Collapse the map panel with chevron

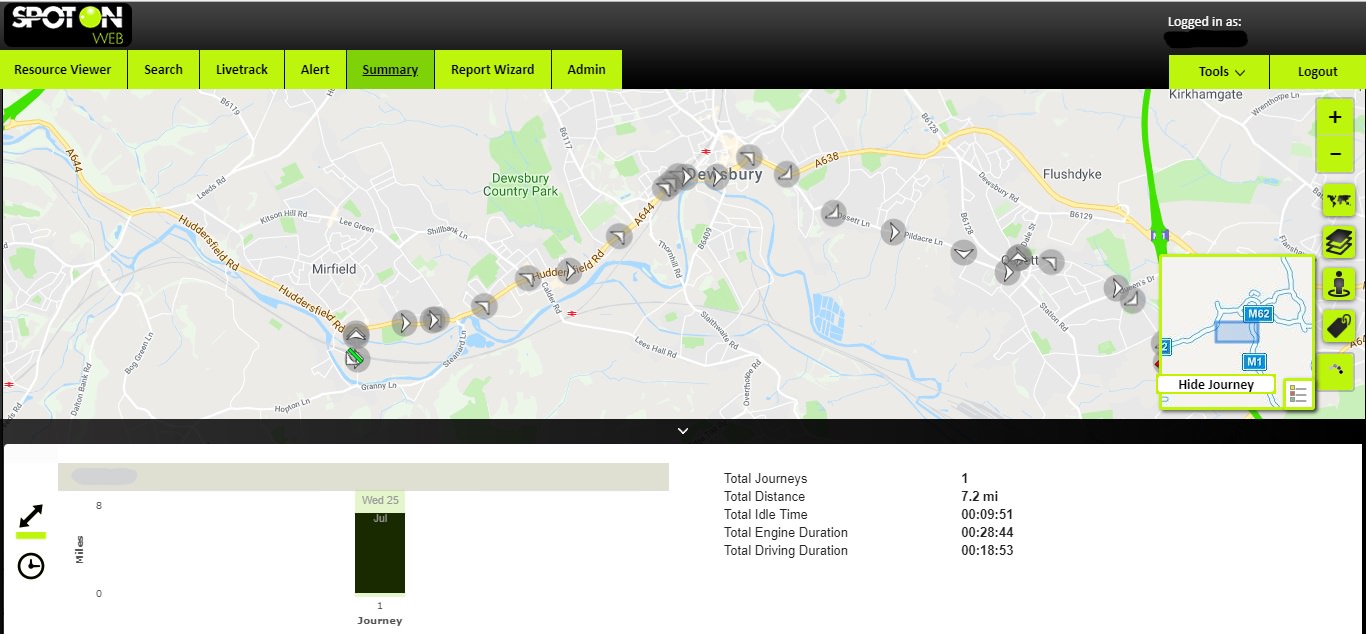(683, 431)
